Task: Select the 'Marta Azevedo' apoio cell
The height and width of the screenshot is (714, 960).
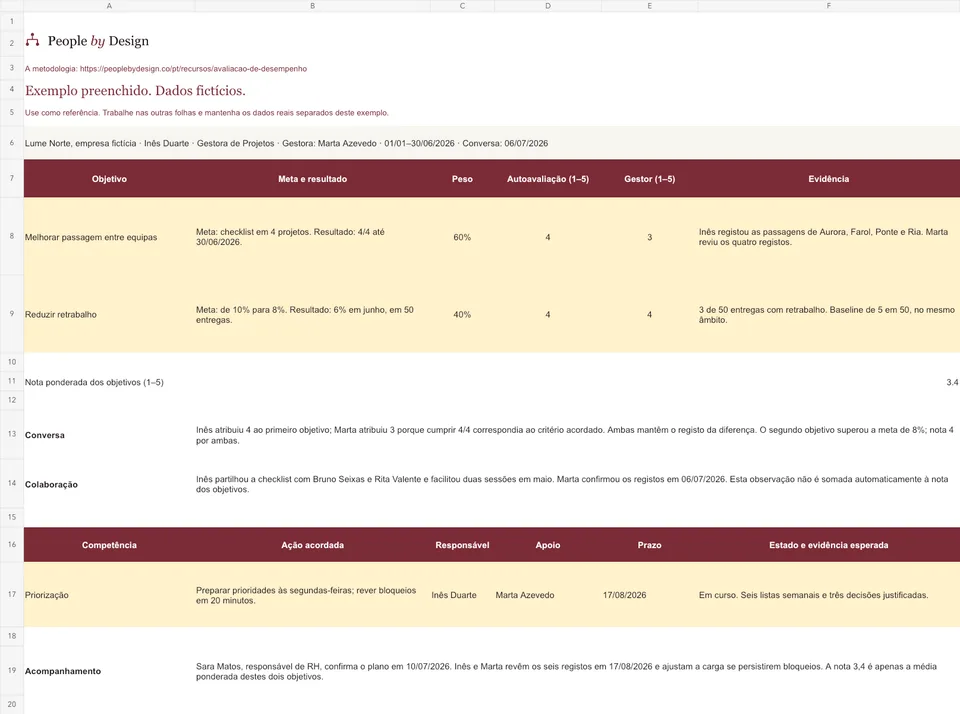Action: coord(547,595)
